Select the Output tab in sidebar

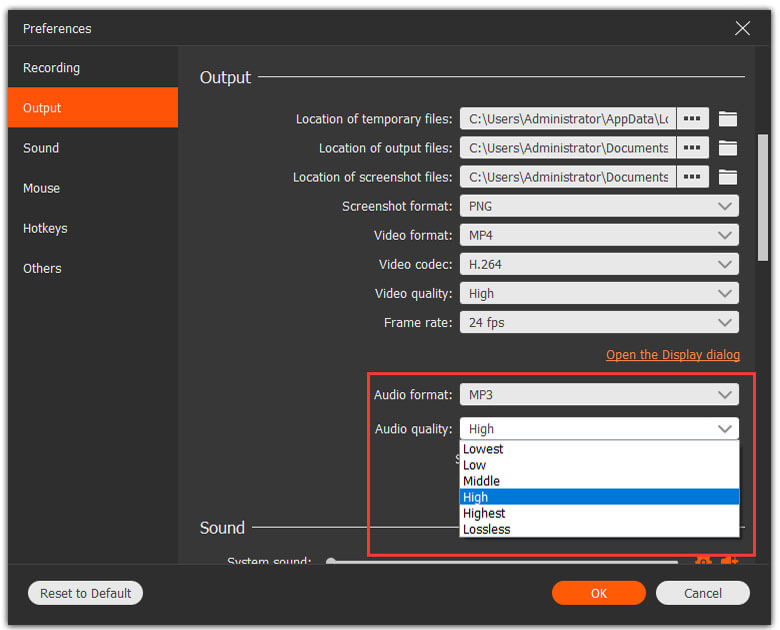coord(93,107)
